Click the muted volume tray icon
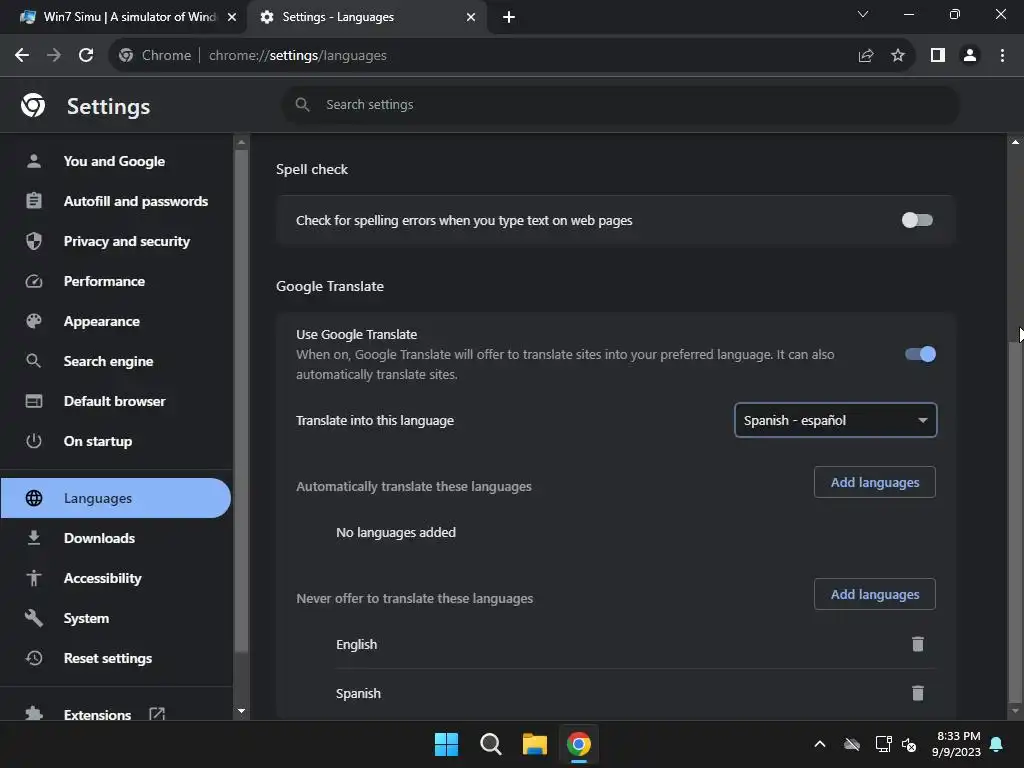This screenshot has width=1024, height=768. click(909, 744)
